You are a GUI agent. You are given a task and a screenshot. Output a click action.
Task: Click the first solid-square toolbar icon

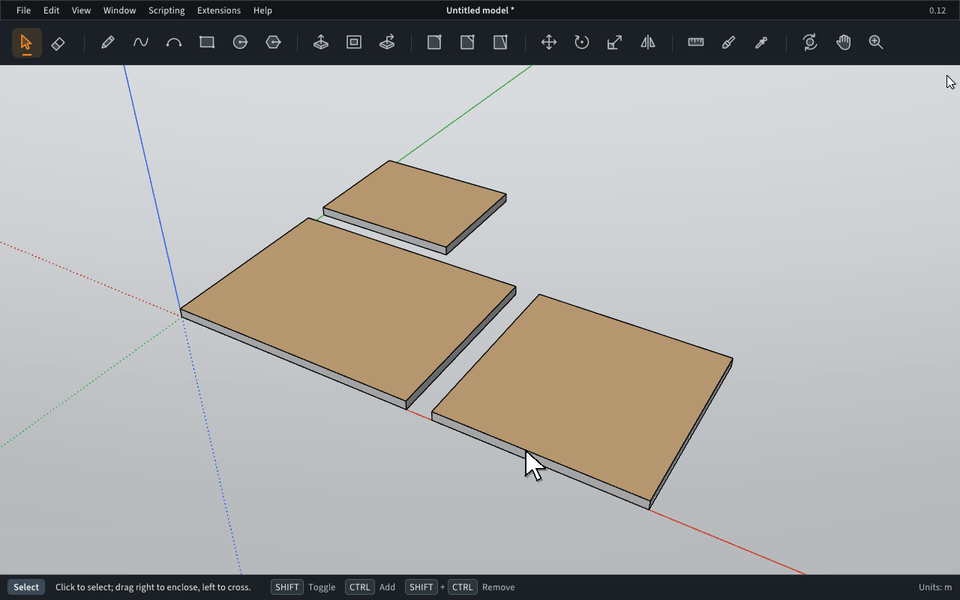click(x=434, y=42)
